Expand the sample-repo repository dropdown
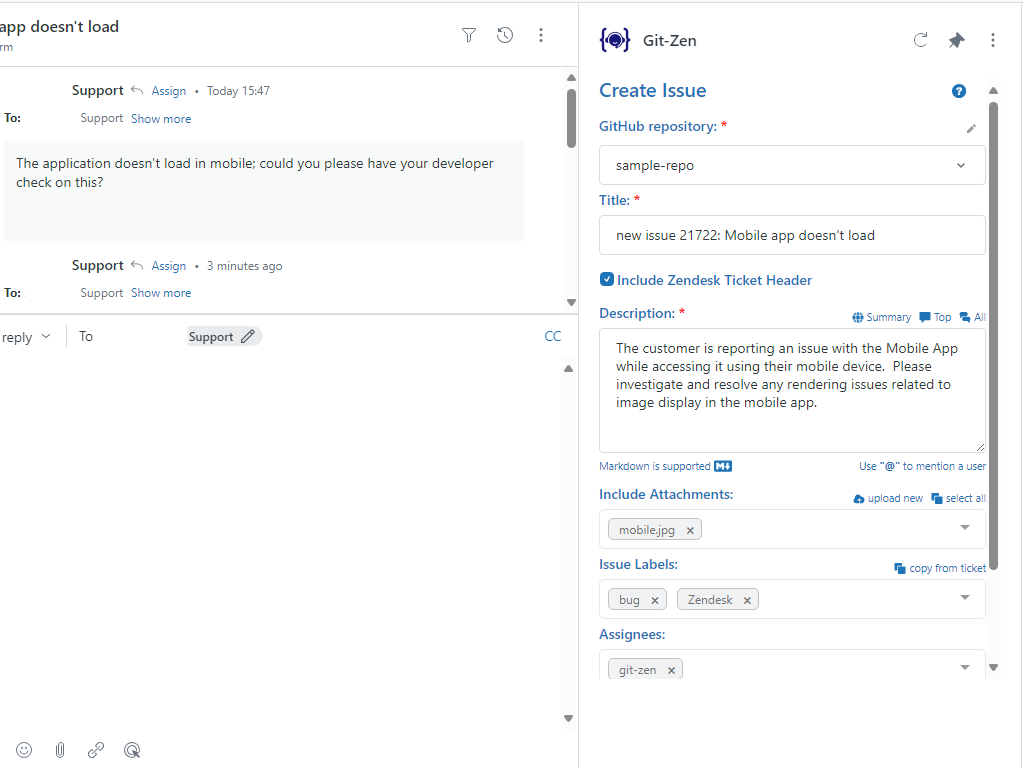The width and height of the screenshot is (1024, 768). pyautogui.click(x=961, y=165)
